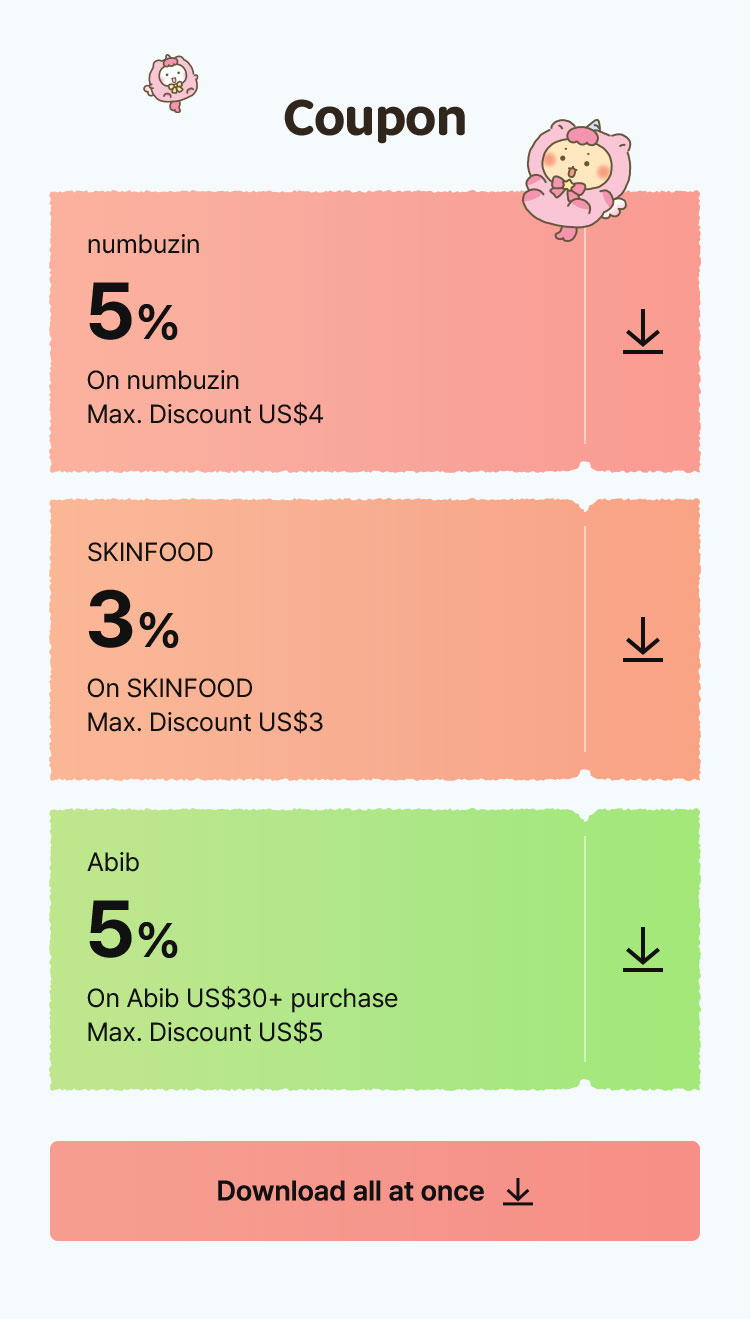Click the download arrow in the bottom button
750x1319 pixels.
click(x=517, y=1191)
